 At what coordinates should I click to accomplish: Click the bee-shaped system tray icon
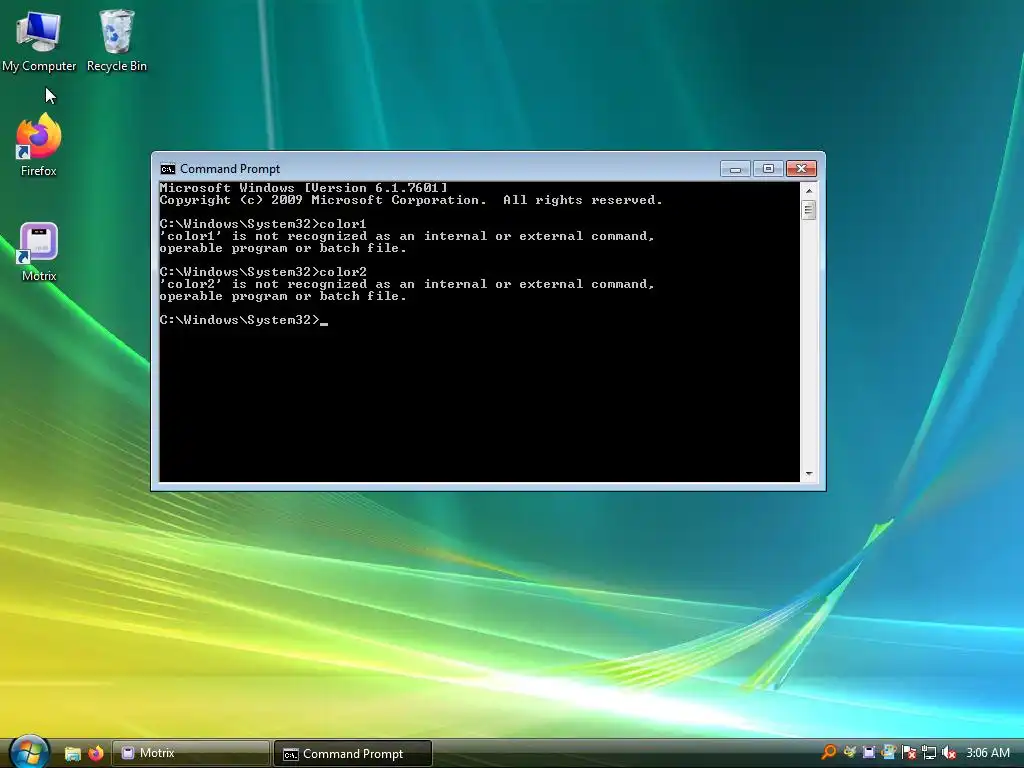click(x=849, y=752)
